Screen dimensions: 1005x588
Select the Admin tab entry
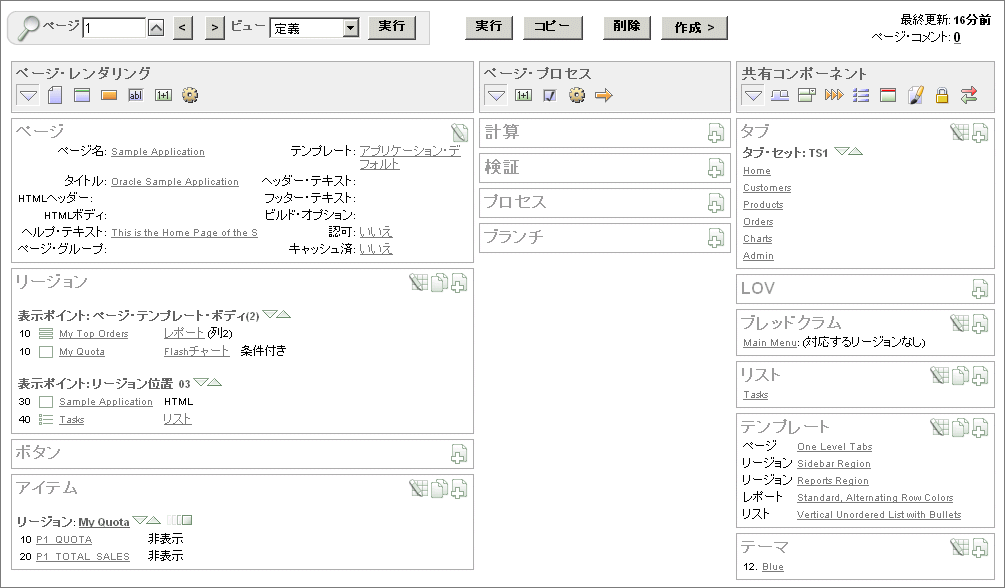pyautogui.click(x=757, y=255)
